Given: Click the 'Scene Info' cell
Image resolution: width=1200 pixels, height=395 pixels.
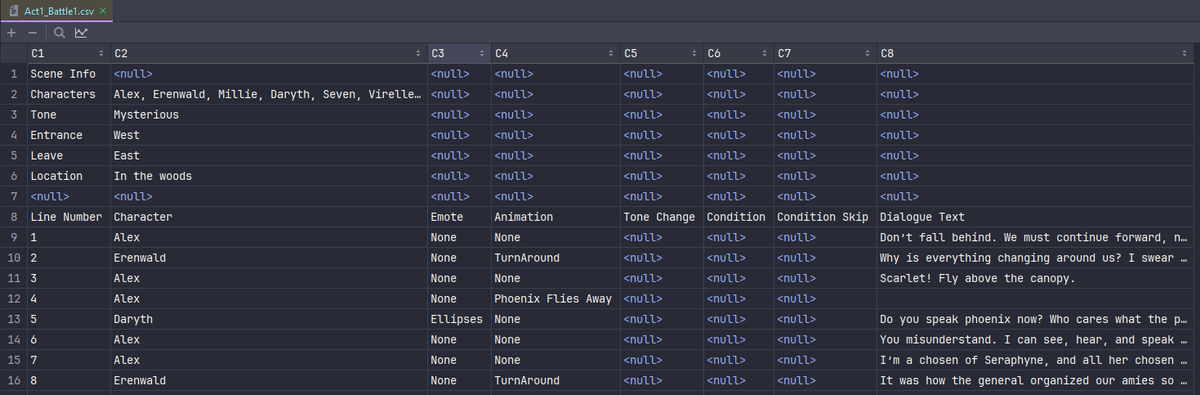Looking at the screenshot, I should pyautogui.click(x=68, y=74).
